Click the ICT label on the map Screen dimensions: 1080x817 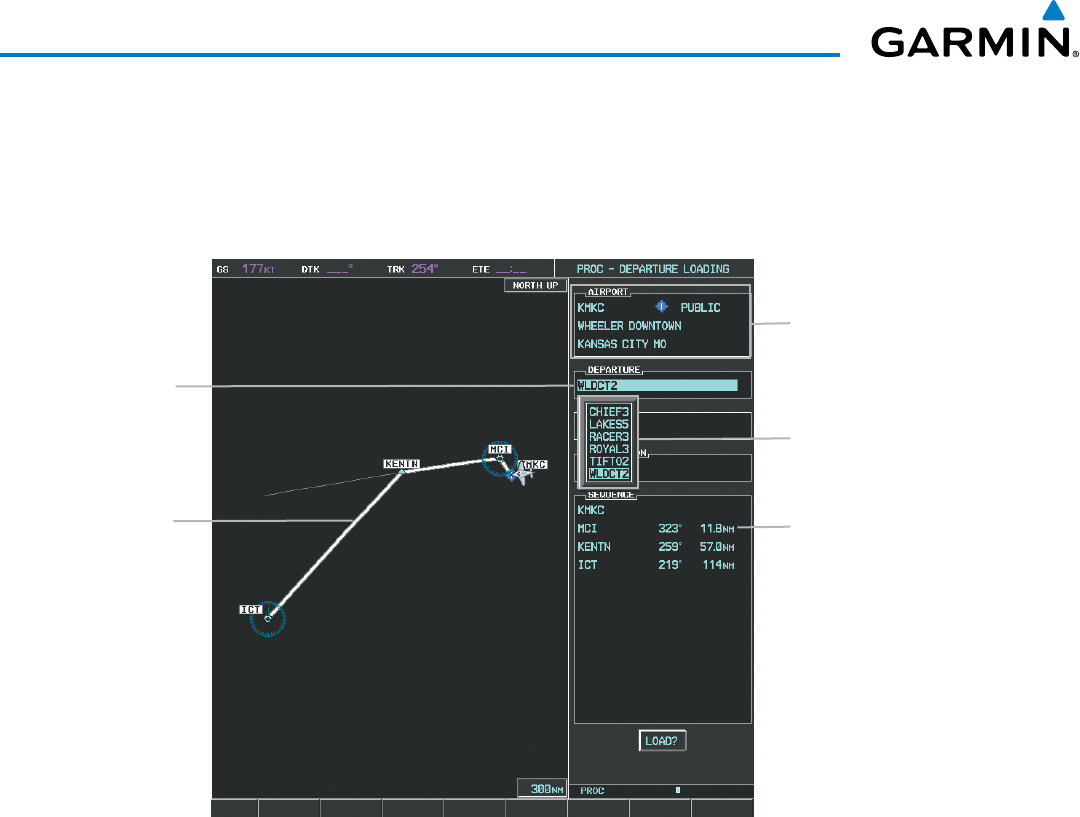click(x=251, y=610)
